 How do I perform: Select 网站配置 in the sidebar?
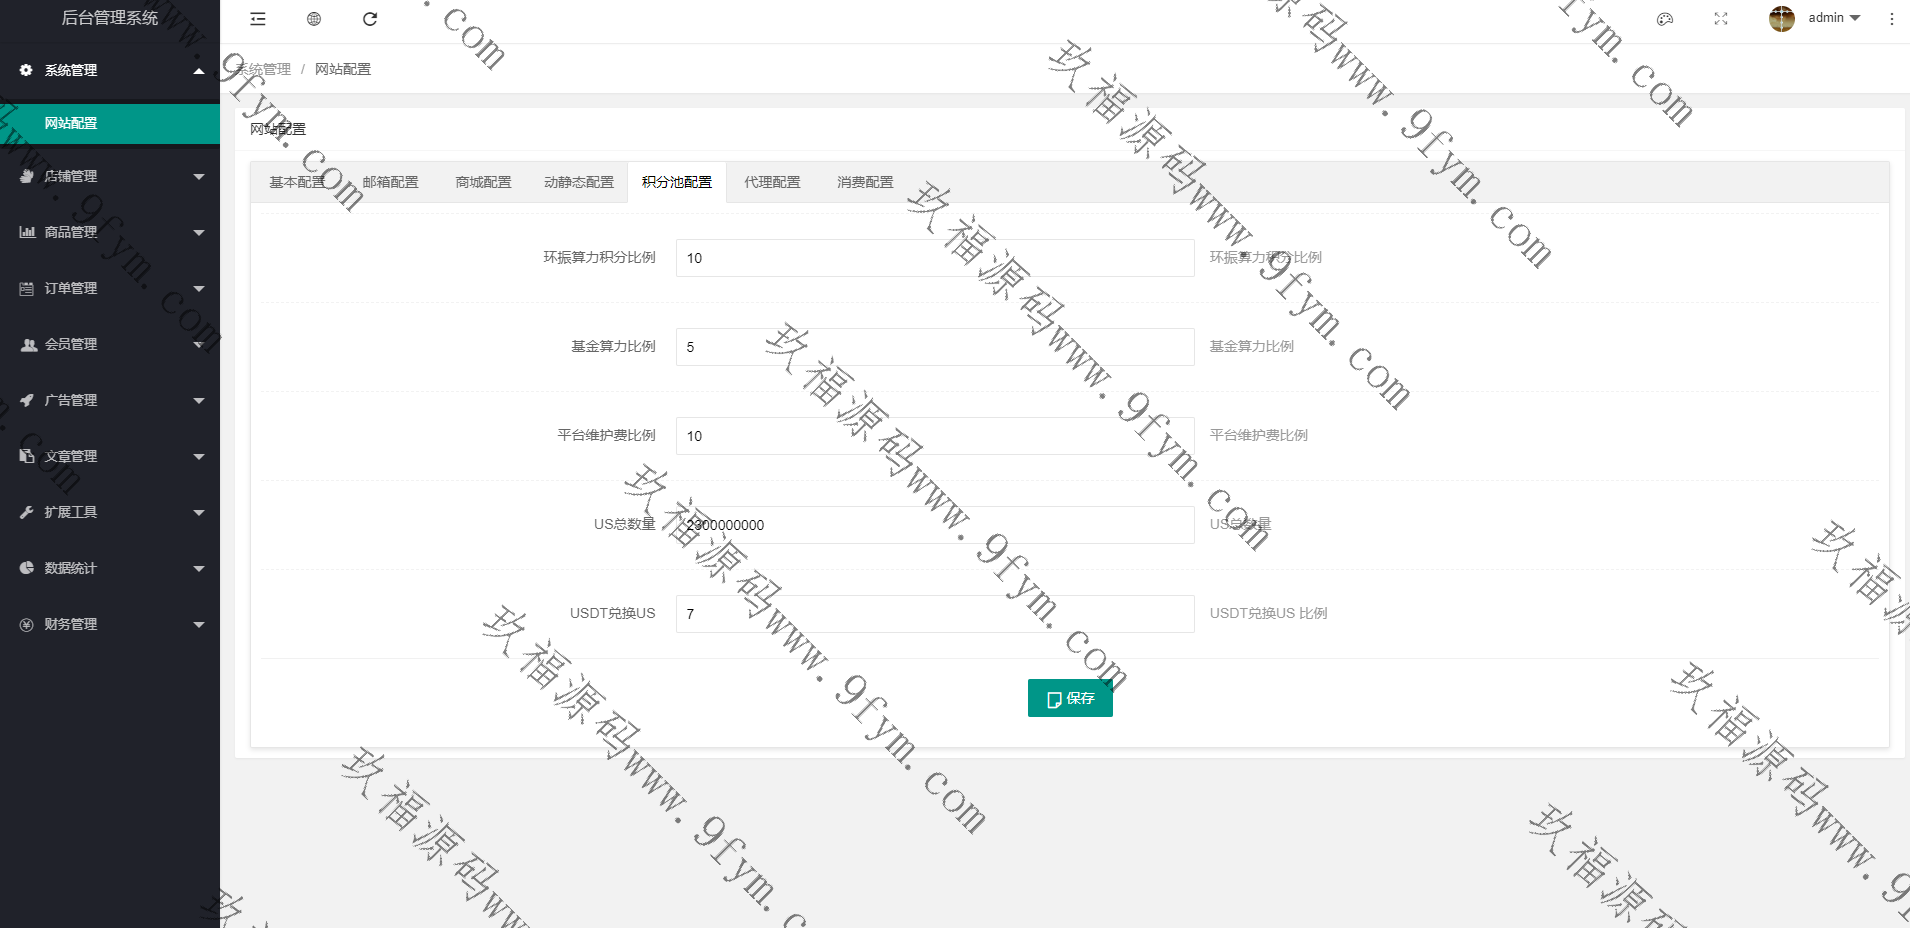click(110, 124)
